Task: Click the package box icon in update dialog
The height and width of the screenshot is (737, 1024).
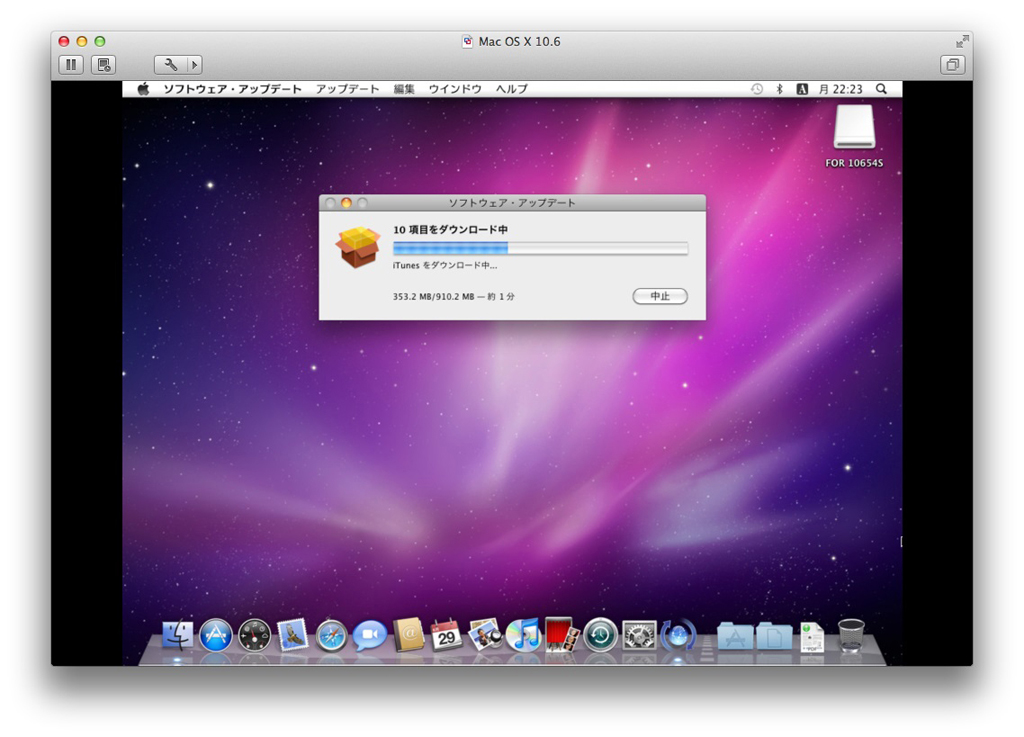Action: tap(357, 246)
